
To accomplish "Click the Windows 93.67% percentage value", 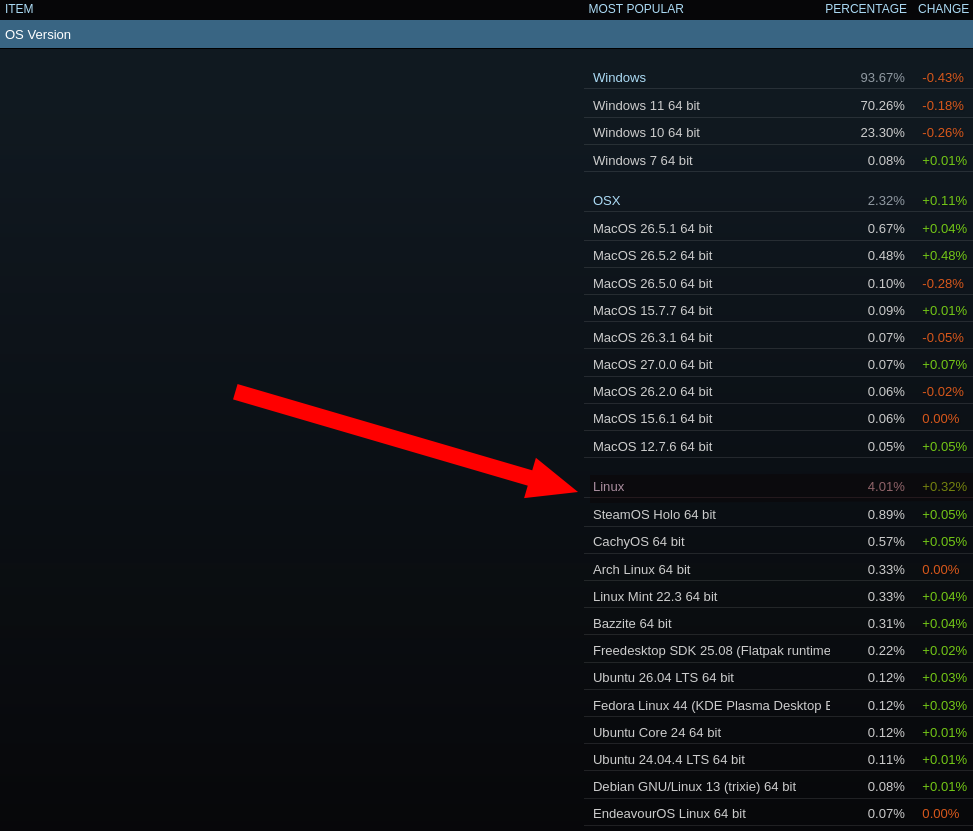I will point(882,78).
